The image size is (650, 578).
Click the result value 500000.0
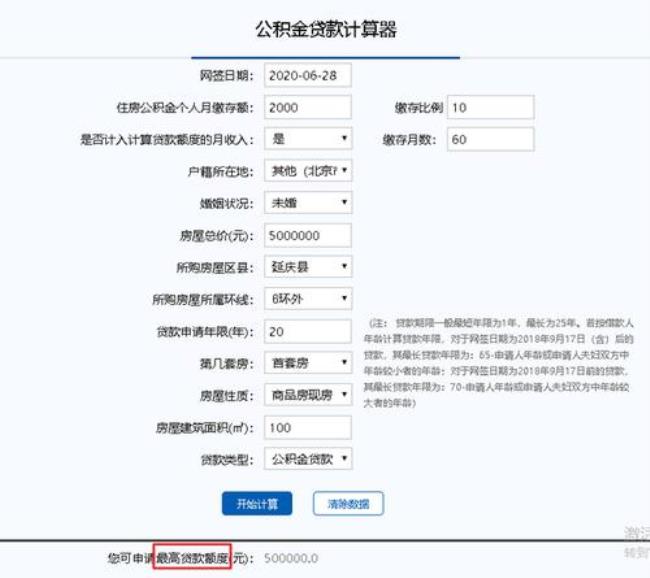pyautogui.click(x=291, y=559)
